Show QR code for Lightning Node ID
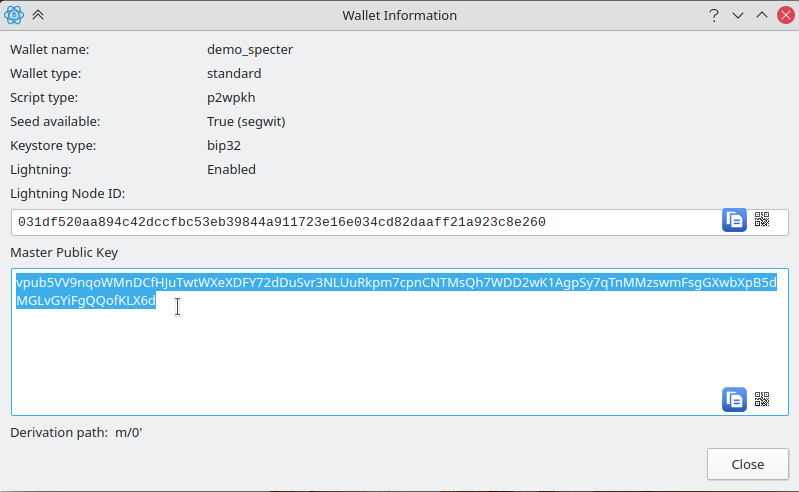This screenshot has width=799, height=492. point(762,221)
